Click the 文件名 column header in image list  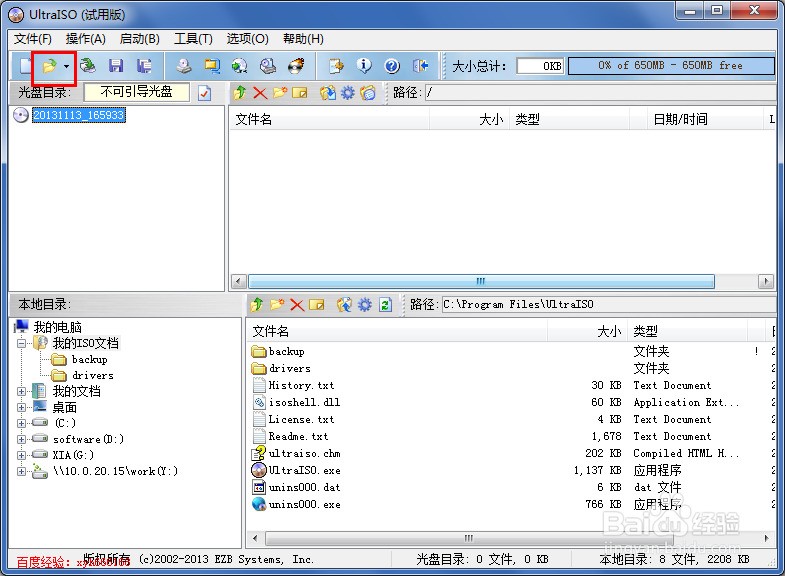click(254, 119)
